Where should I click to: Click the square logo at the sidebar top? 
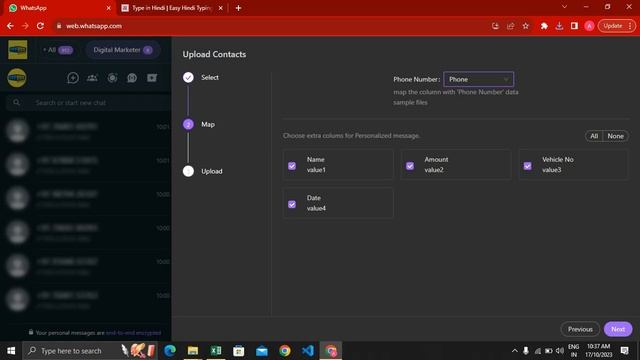click(18, 50)
